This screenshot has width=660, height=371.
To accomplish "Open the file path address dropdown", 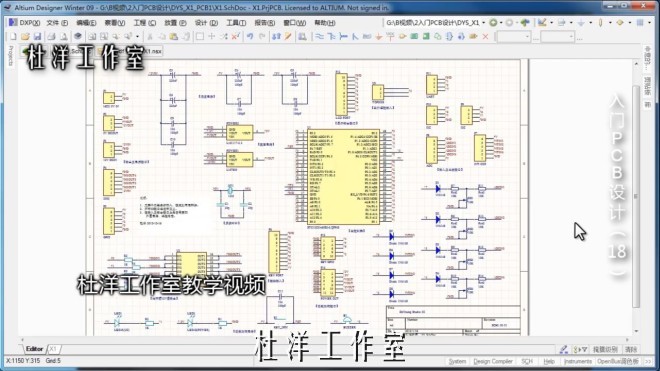I will (484, 23).
